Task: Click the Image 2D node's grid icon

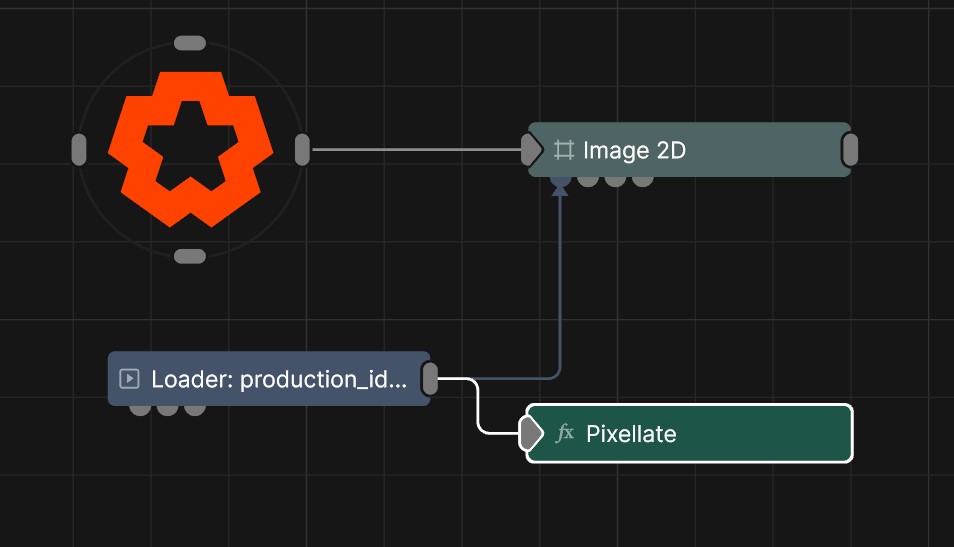Action: (x=564, y=150)
